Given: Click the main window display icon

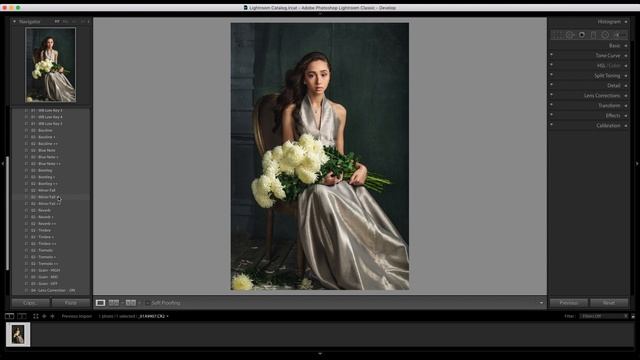Looking at the screenshot, I should click(9, 316).
